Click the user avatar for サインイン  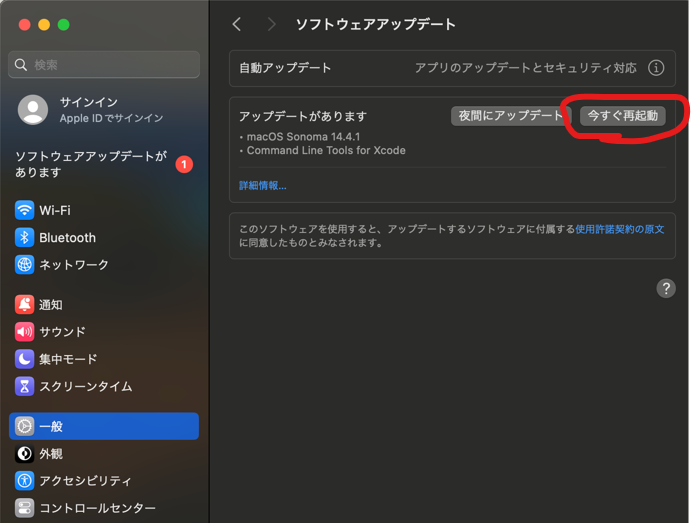tap(33, 110)
